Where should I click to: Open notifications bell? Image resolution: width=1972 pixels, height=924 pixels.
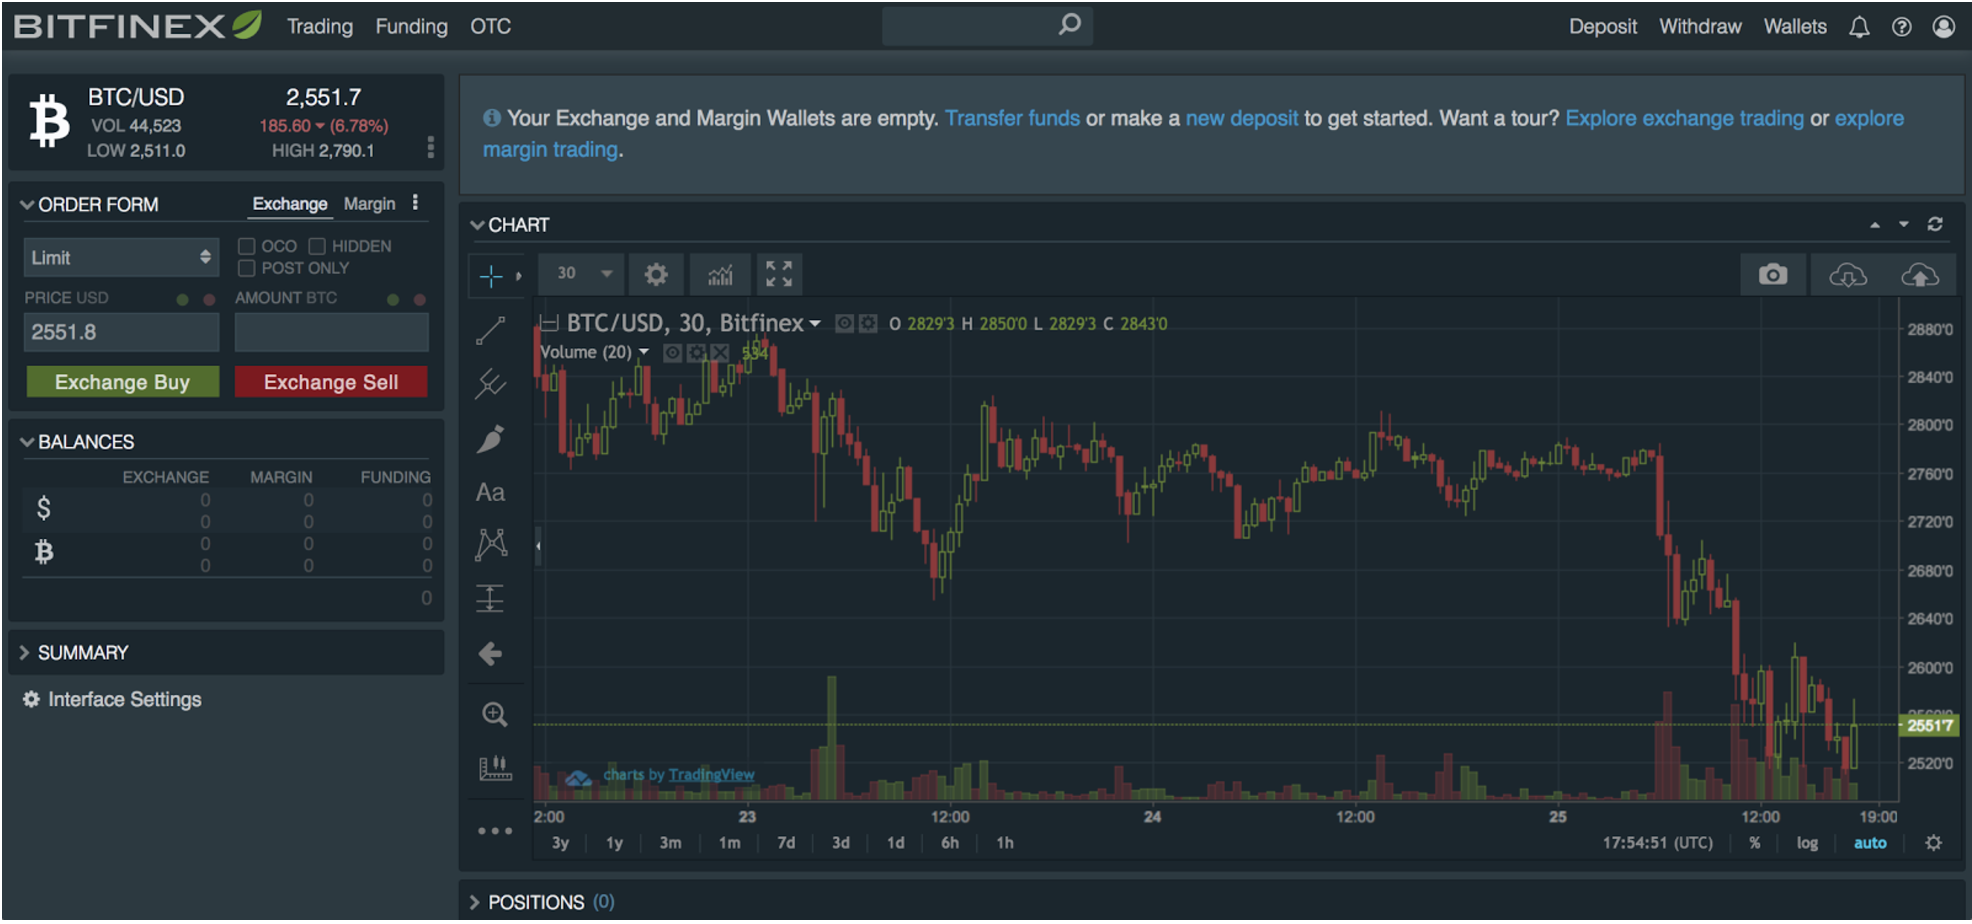click(x=1859, y=27)
